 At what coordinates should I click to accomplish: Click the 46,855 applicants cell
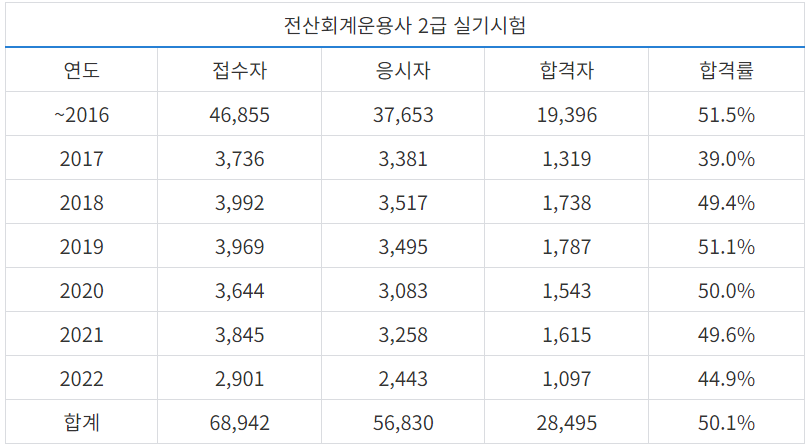pos(240,114)
